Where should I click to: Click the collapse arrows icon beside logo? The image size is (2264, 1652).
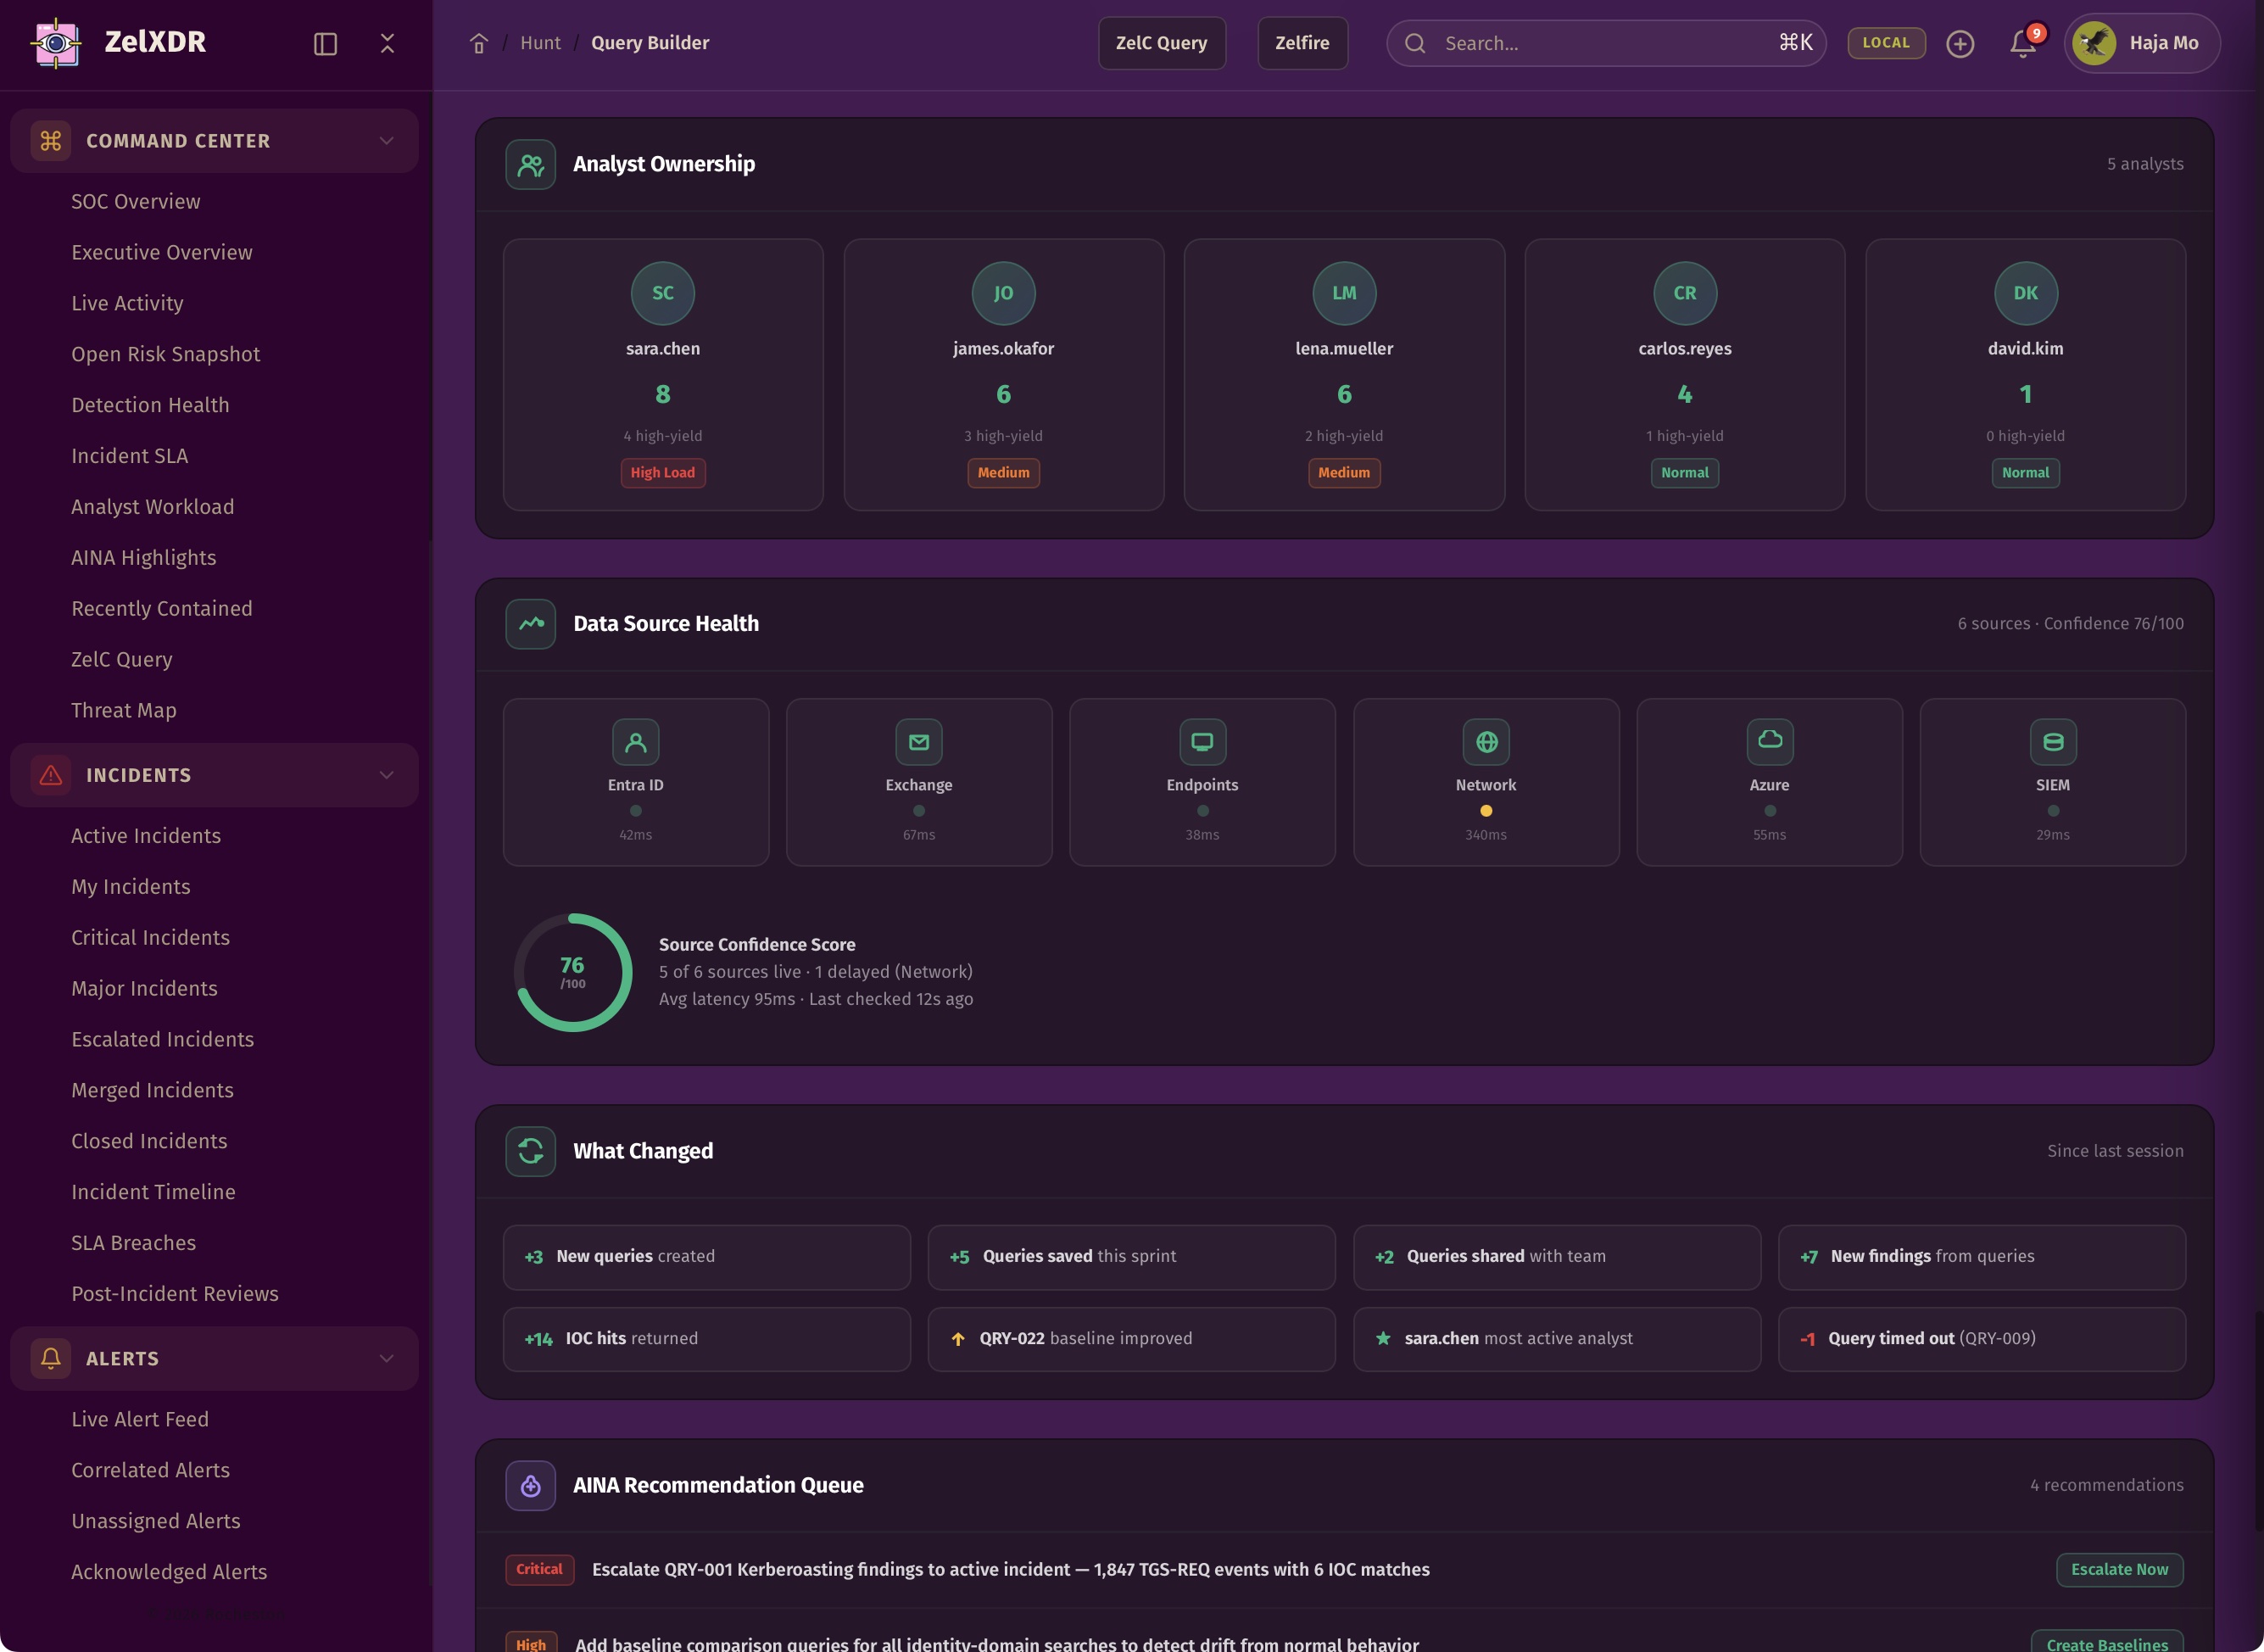point(387,43)
